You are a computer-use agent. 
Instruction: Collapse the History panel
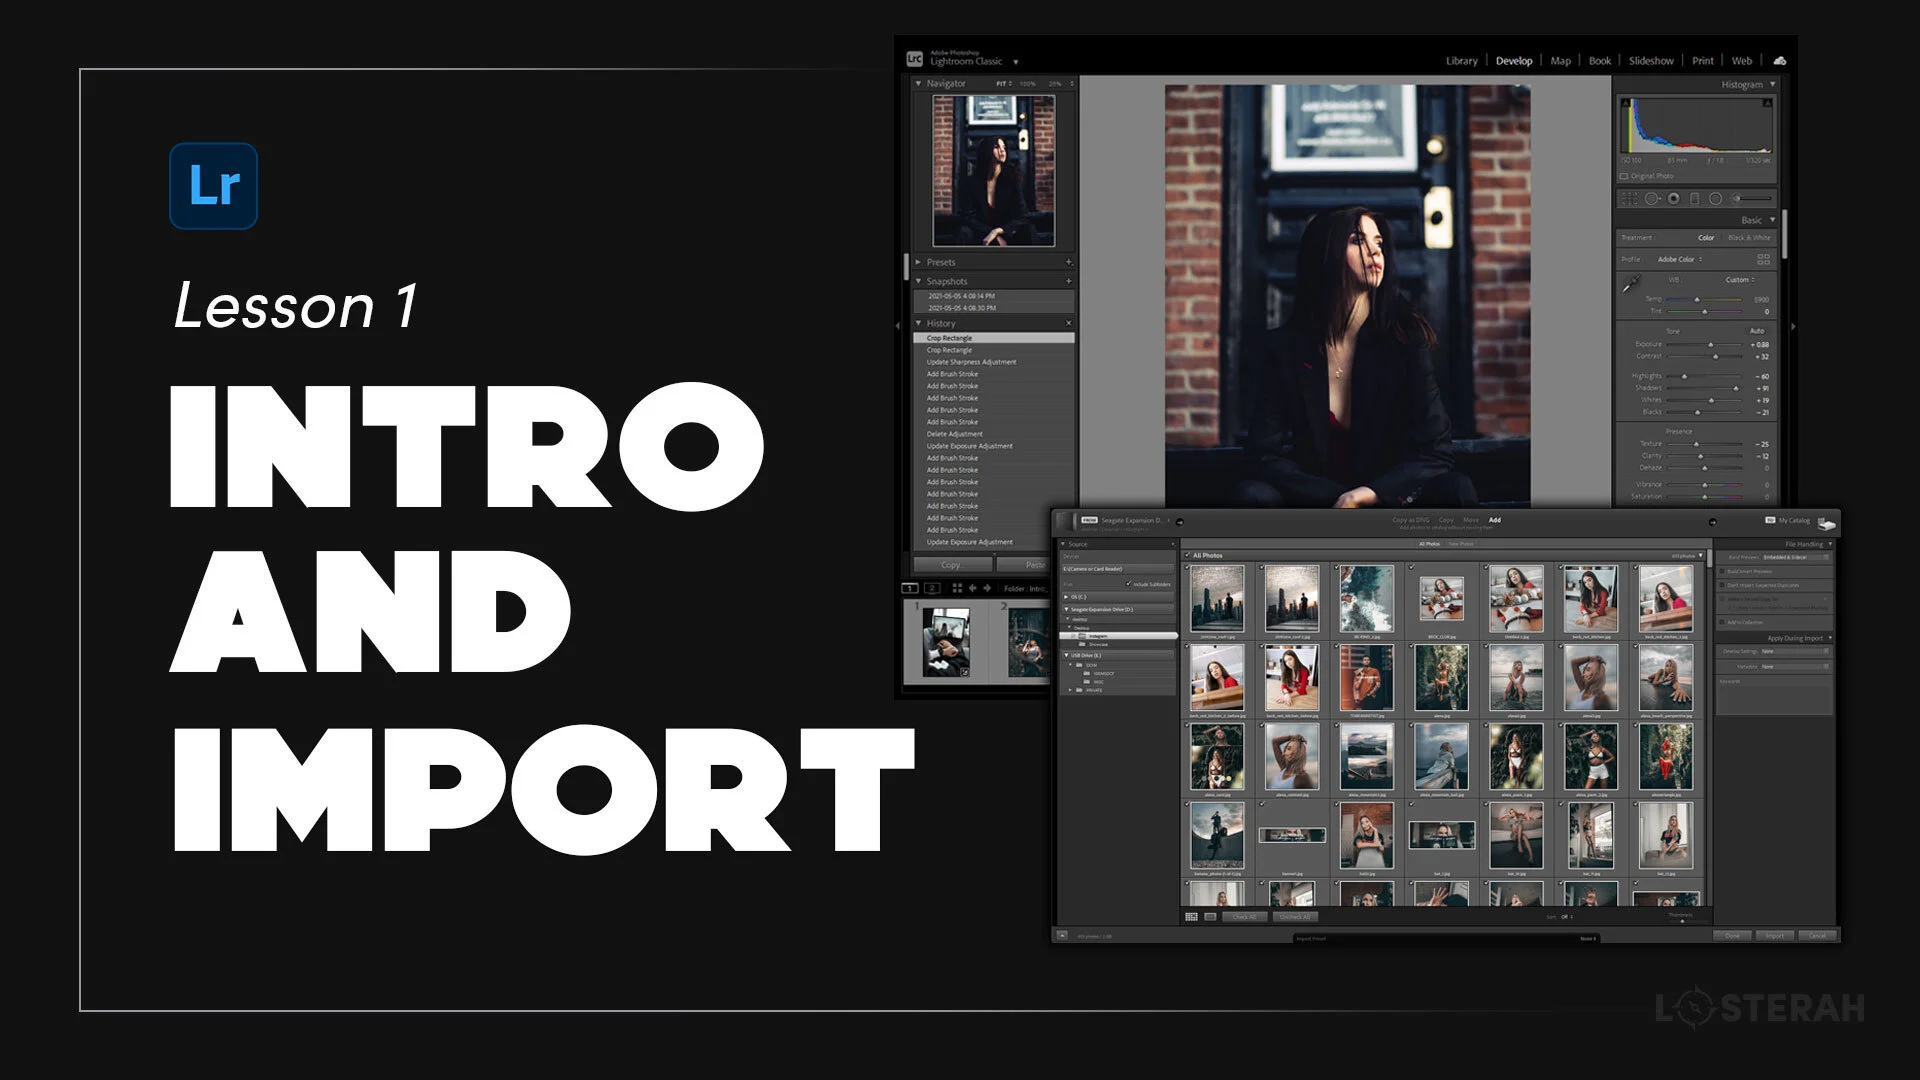[x=919, y=324]
